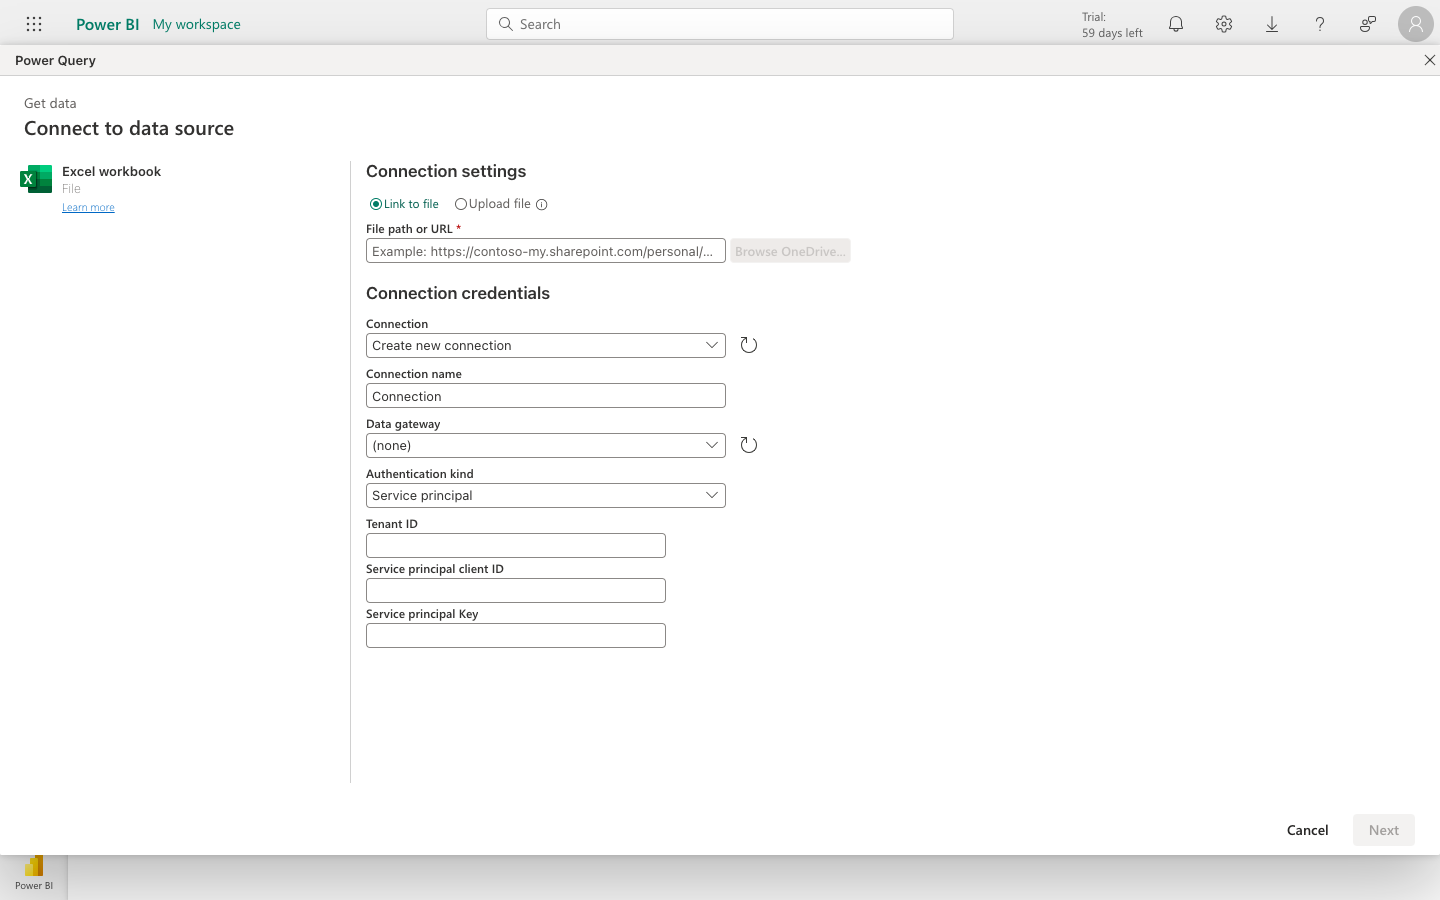Click the Excel workbook icon
The height and width of the screenshot is (900, 1440).
coord(36,179)
